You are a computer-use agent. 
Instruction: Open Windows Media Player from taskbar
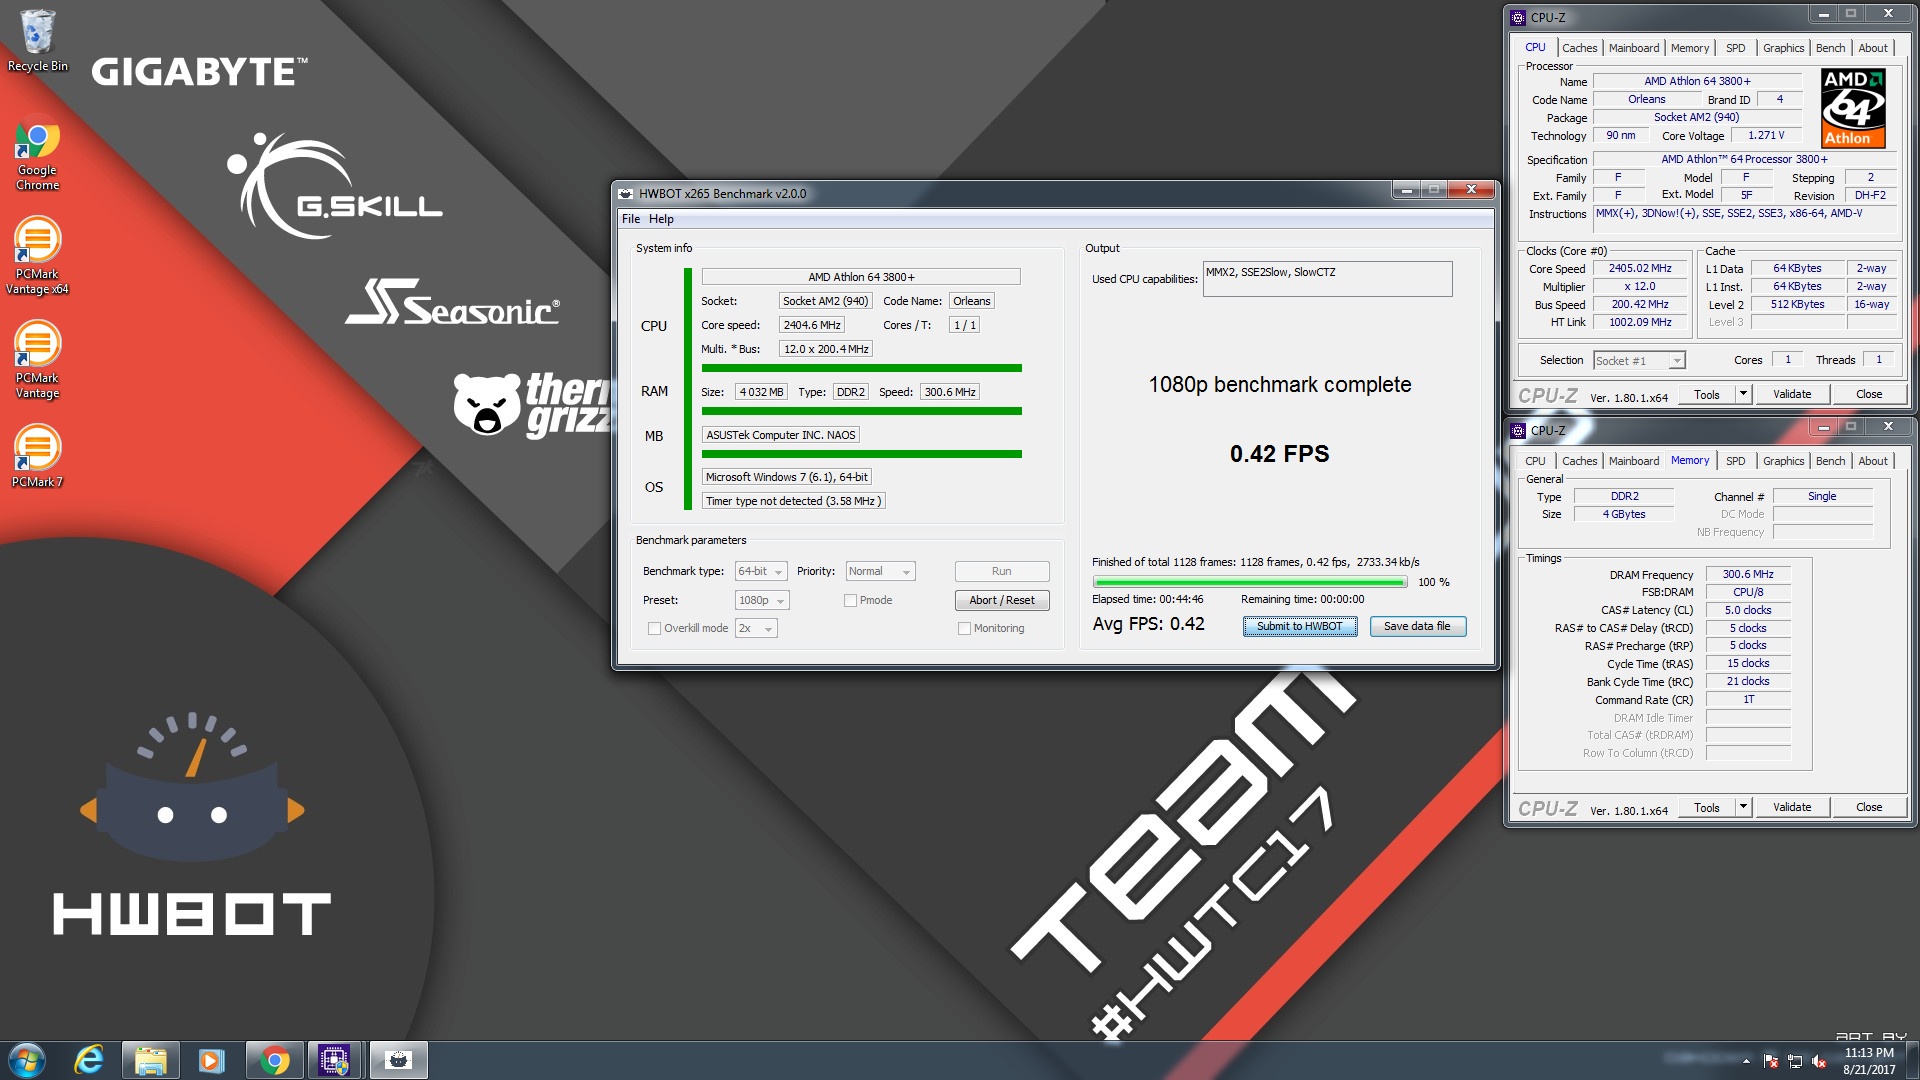[212, 1060]
